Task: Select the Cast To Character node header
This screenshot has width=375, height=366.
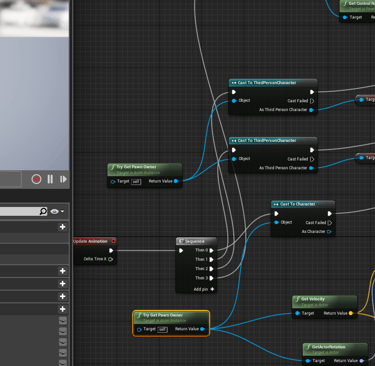Action: pyautogui.click(x=303, y=204)
